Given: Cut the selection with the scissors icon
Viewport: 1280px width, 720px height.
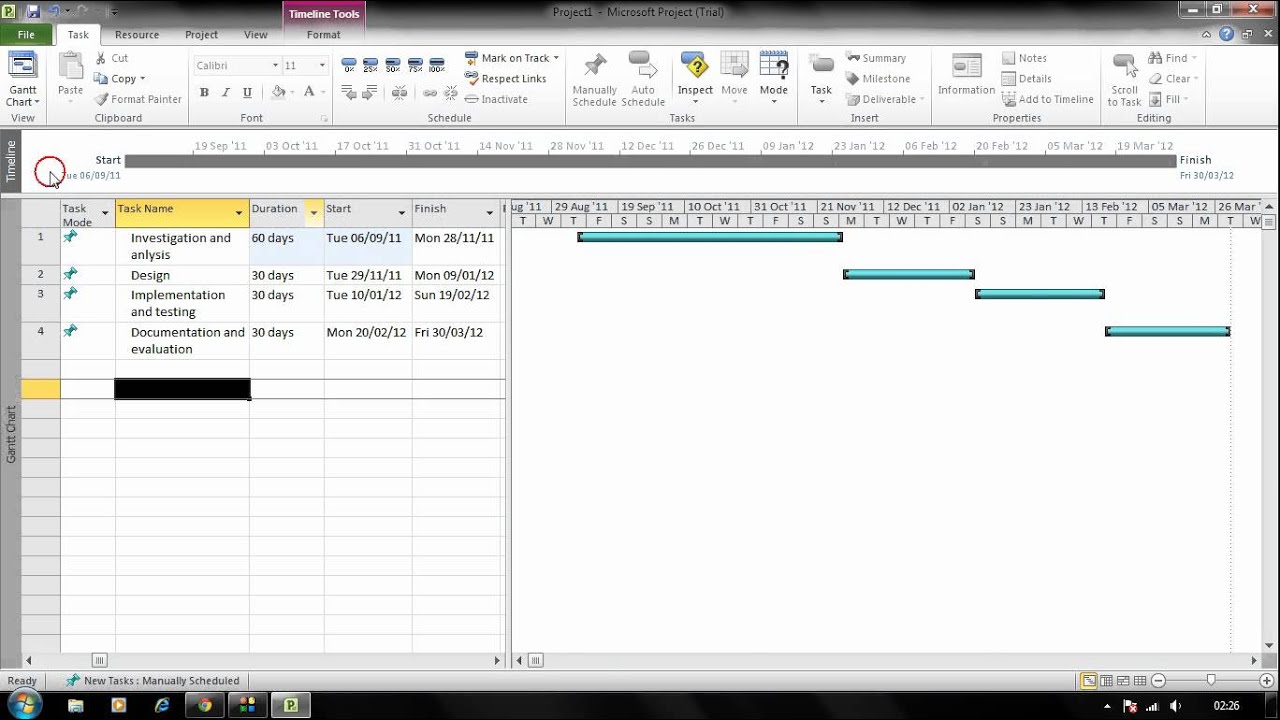Looking at the screenshot, I should [x=112, y=58].
